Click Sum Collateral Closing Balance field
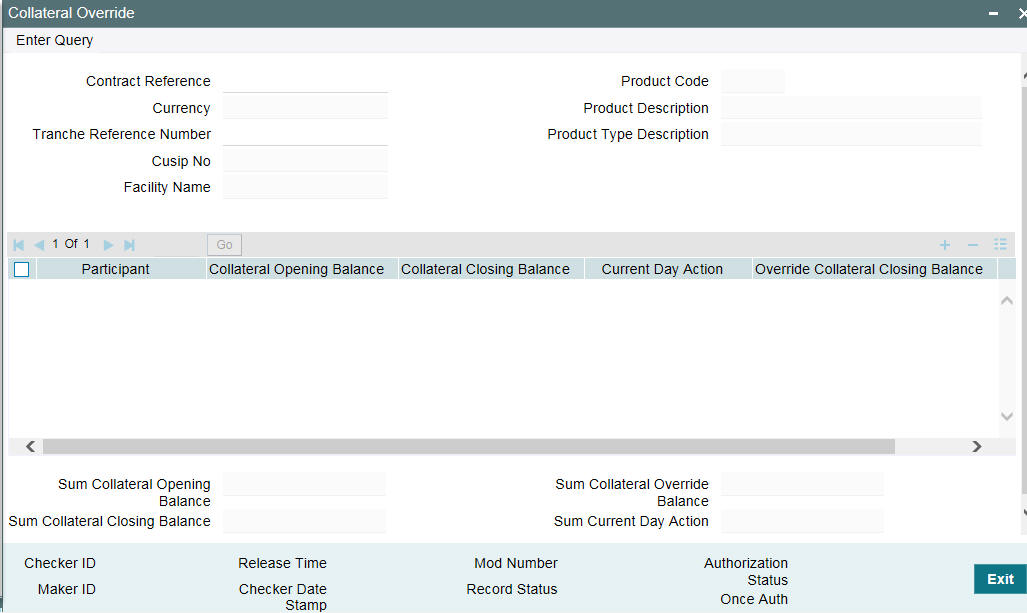The width and height of the screenshot is (1027, 613). (305, 521)
